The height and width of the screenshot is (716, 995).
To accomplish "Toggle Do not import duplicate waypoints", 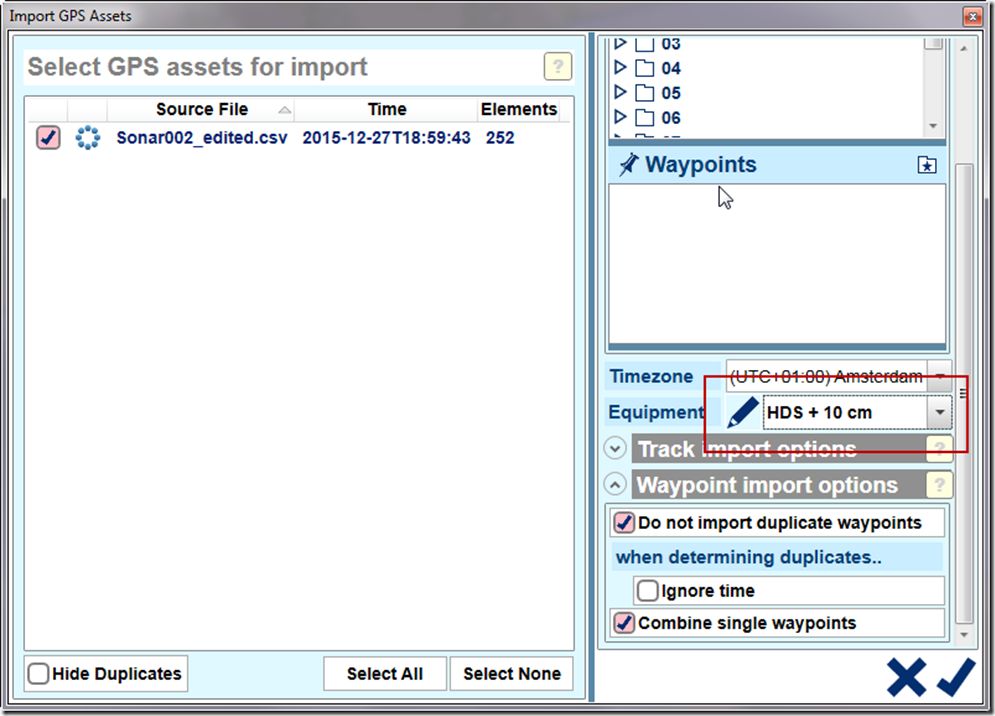I will (x=625, y=523).
